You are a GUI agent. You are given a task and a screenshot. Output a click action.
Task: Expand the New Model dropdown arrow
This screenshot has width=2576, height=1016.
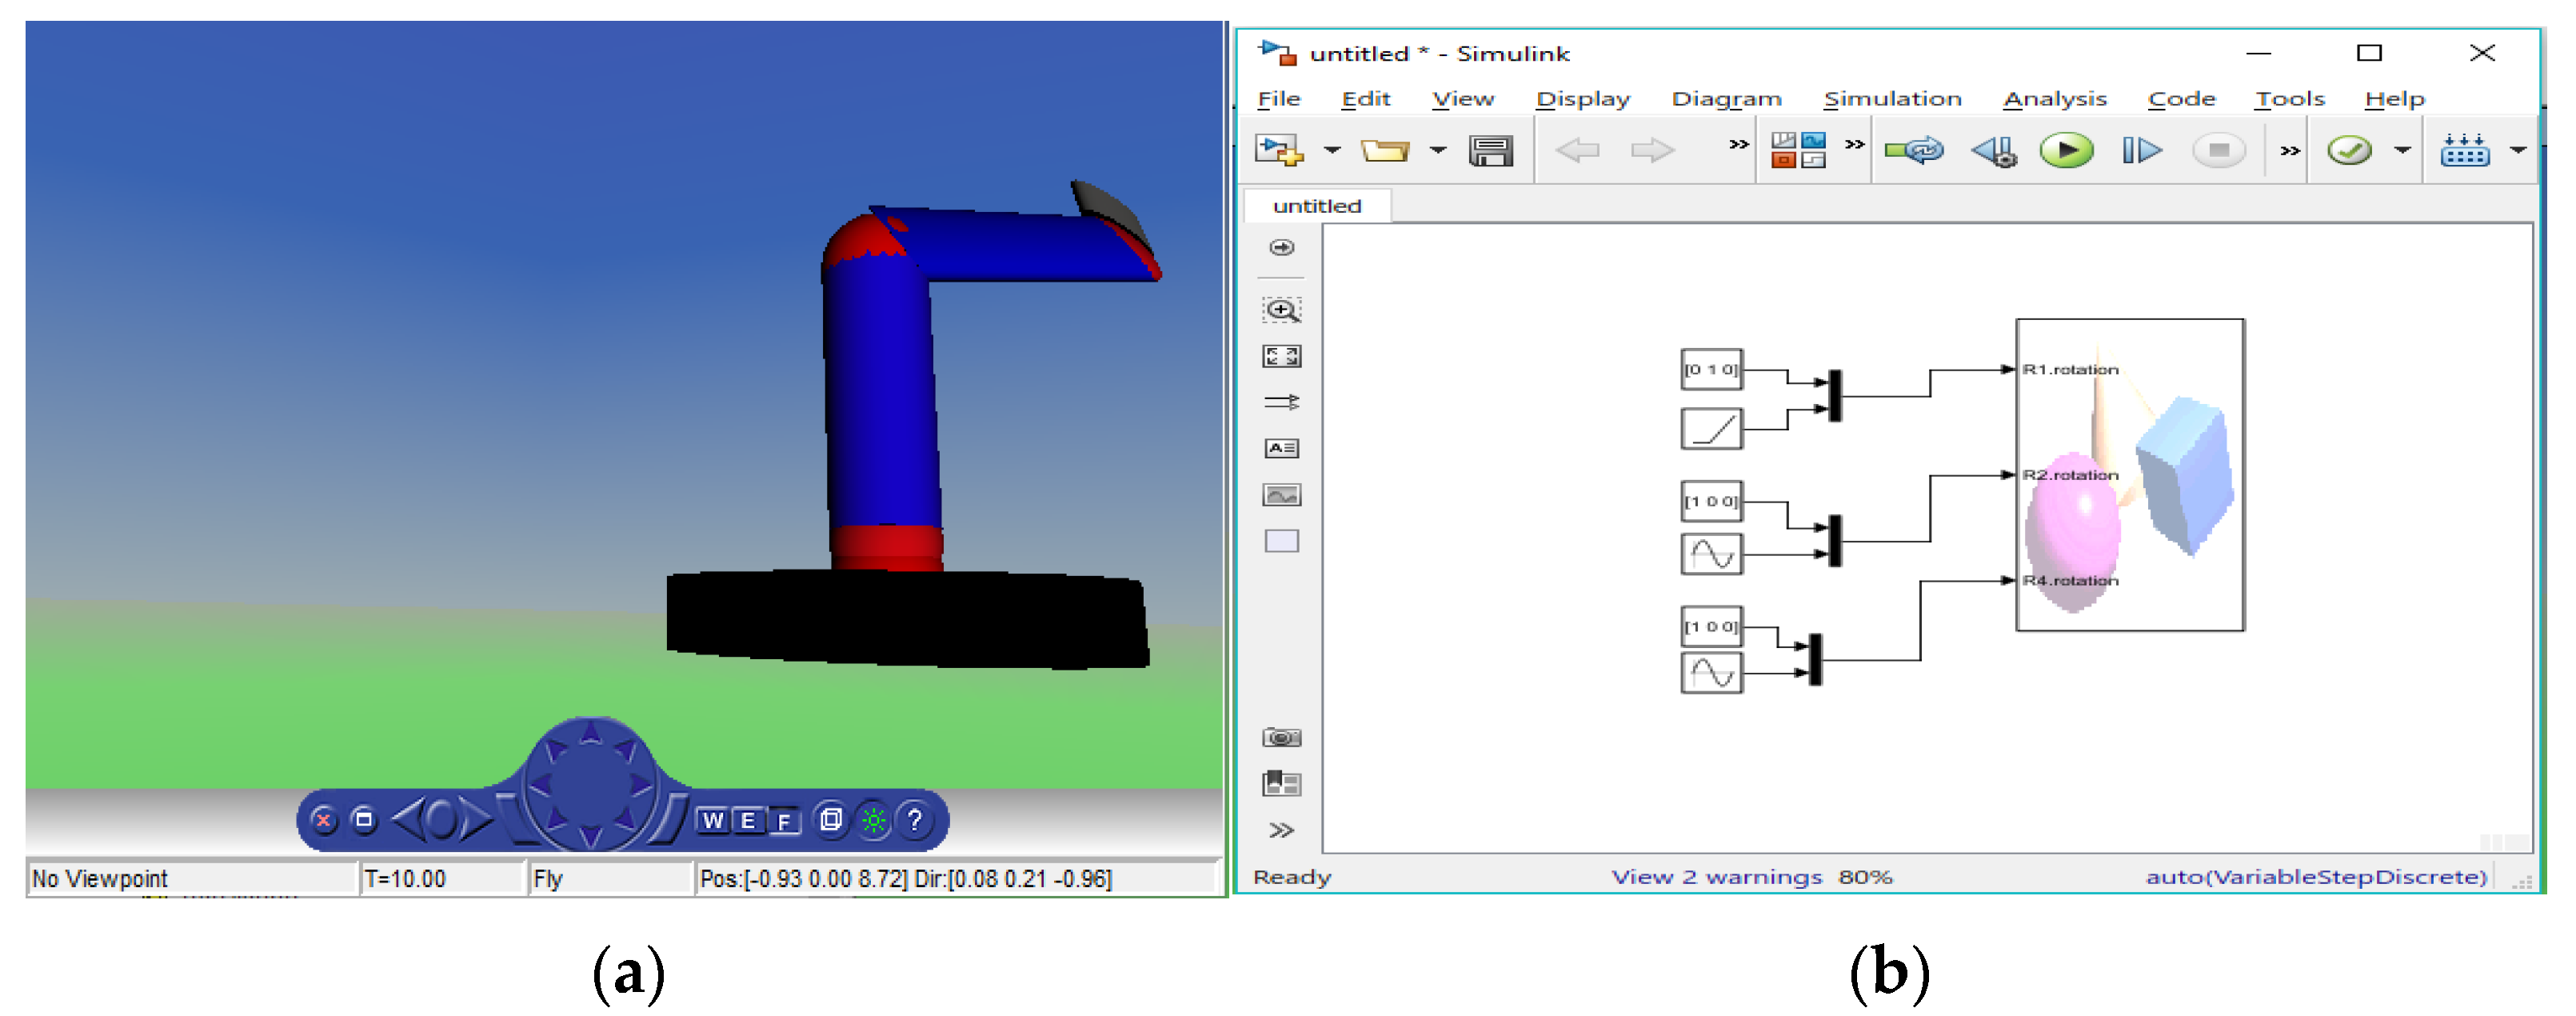coord(1332,150)
